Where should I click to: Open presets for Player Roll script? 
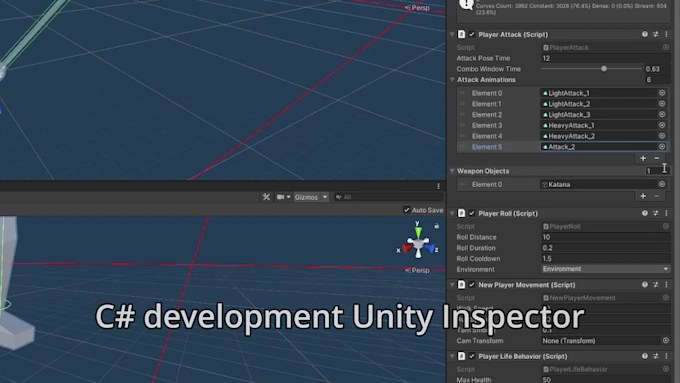655,213
